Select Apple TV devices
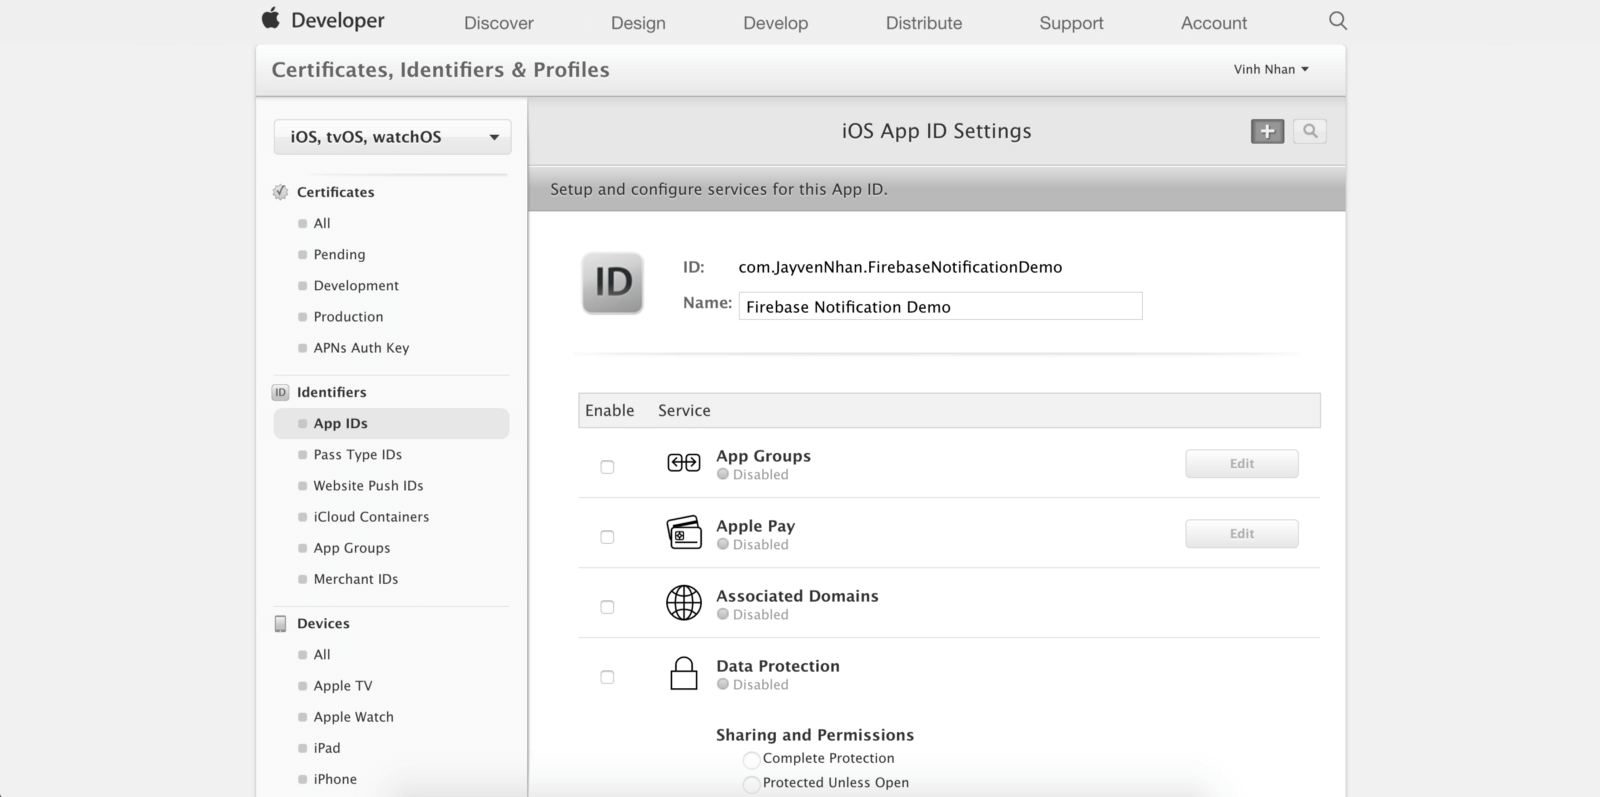Image resolution: width=1600 pixels, height=797 pixels. [x=342, y=685]
